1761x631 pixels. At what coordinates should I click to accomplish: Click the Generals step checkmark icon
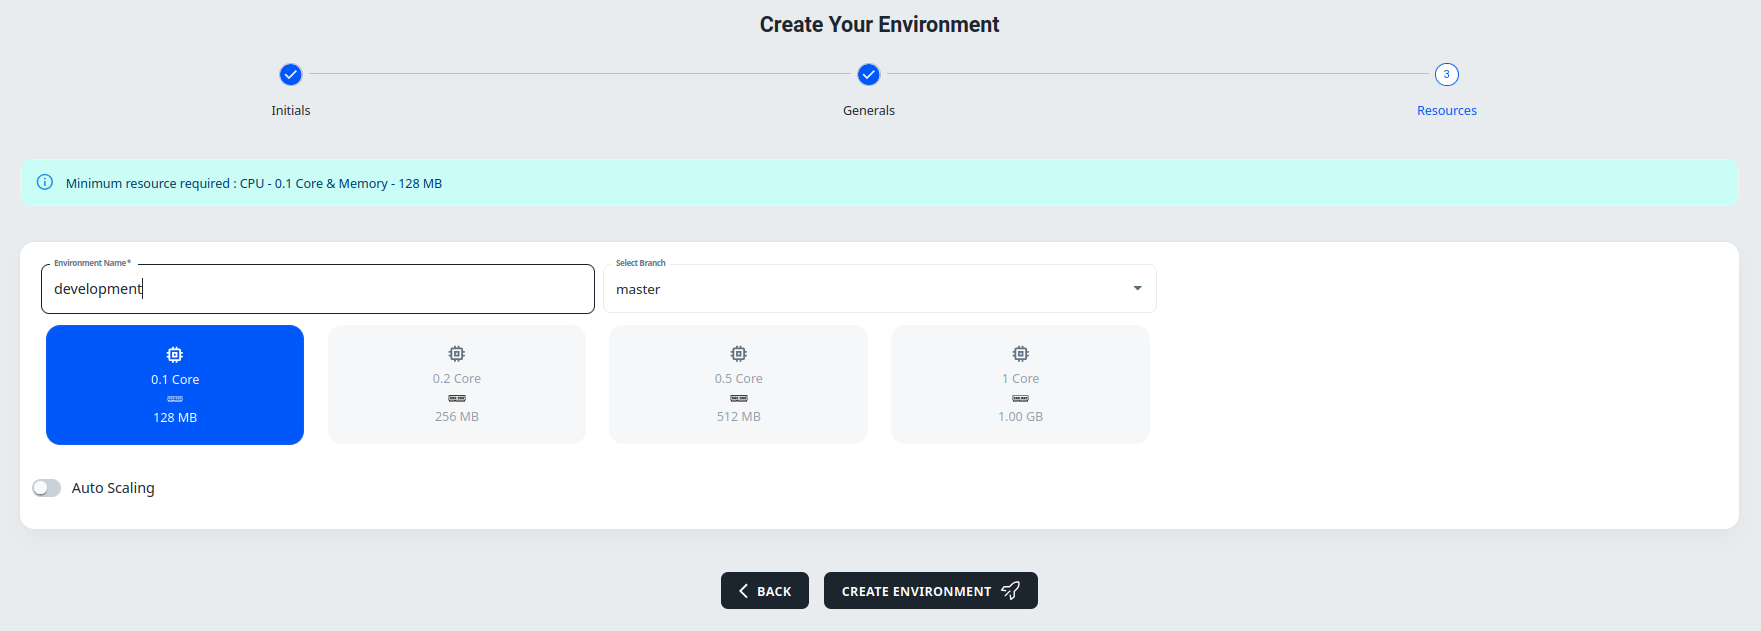[x=869, y=74]
